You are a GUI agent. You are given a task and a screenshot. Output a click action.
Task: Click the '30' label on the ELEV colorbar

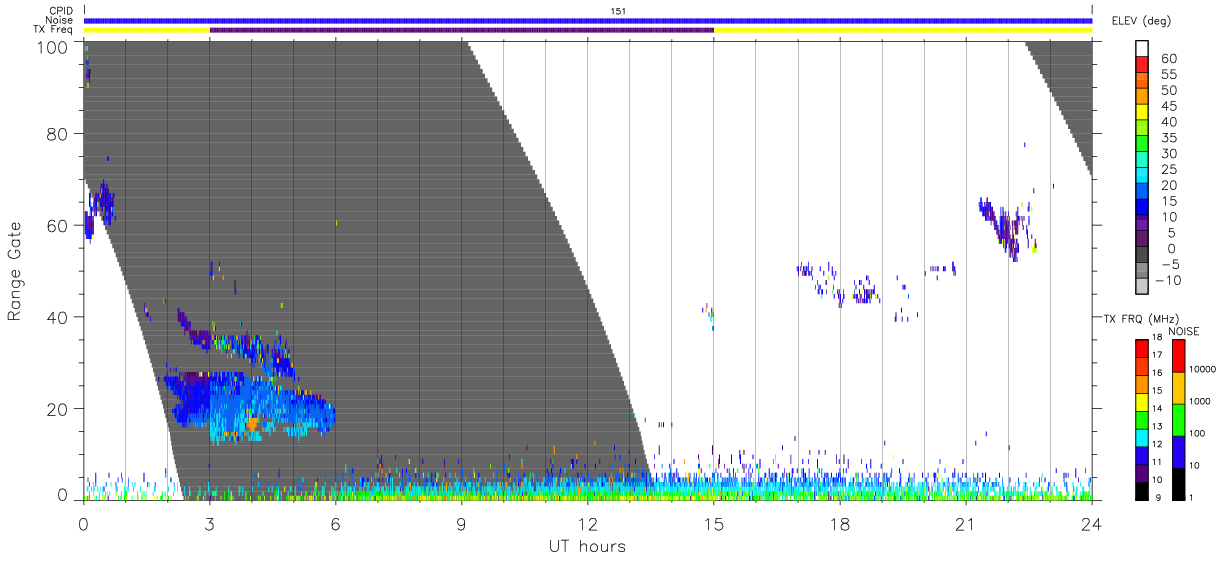(x=1167, y=153)
